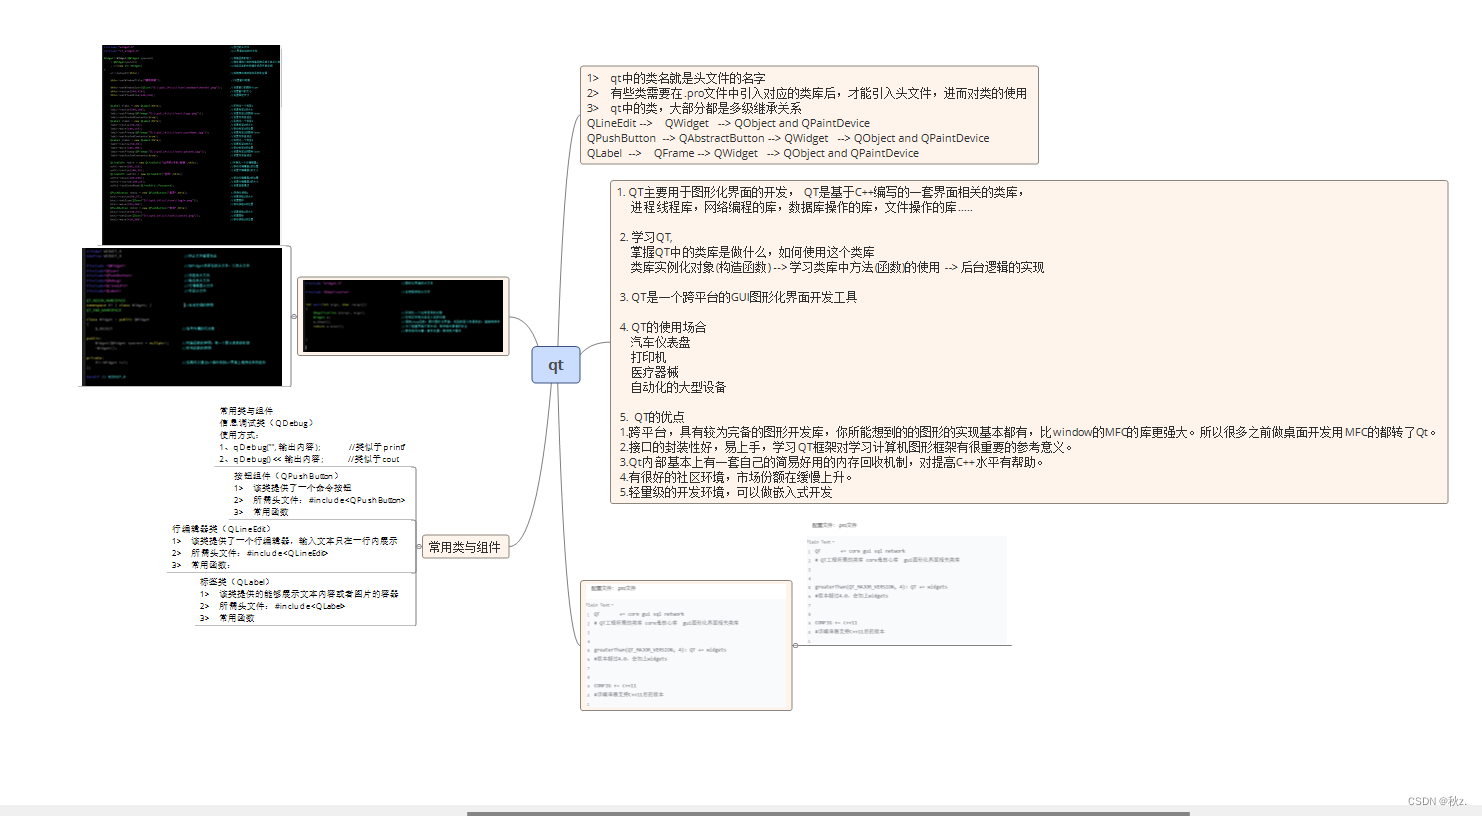Click the line '#include<QLineEdit>'
Viewport: 1482px width, 816px height.
click(250, 553)
